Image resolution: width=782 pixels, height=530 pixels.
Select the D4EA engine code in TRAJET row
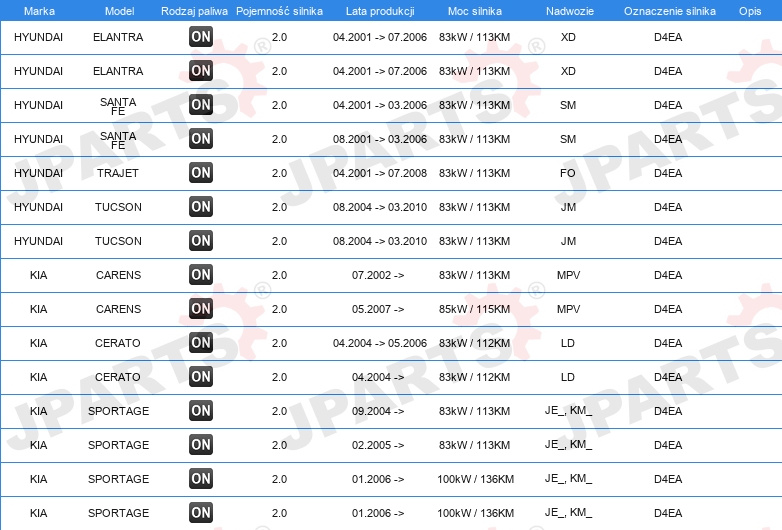coord(668,173)
